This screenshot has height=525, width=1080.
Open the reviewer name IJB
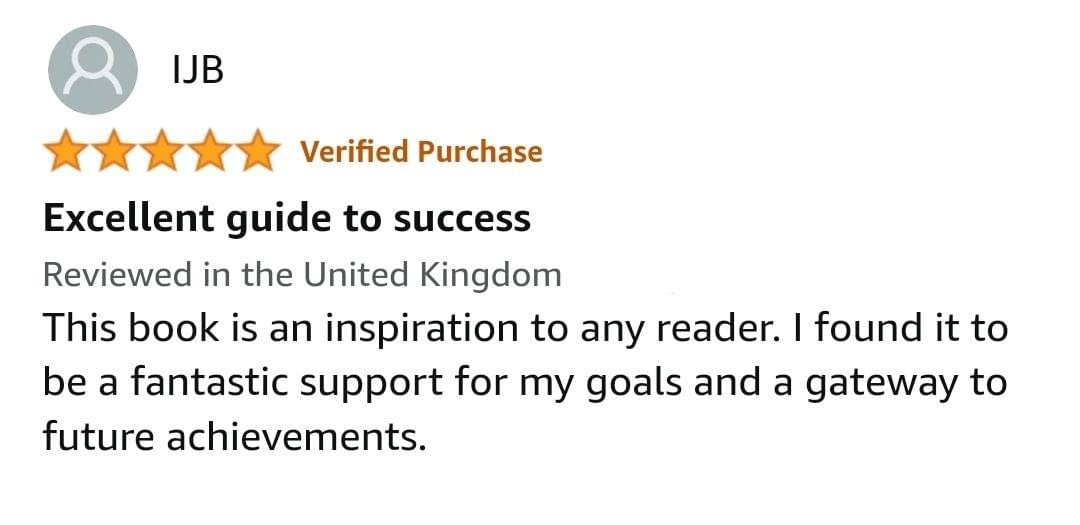coord(198,70)
